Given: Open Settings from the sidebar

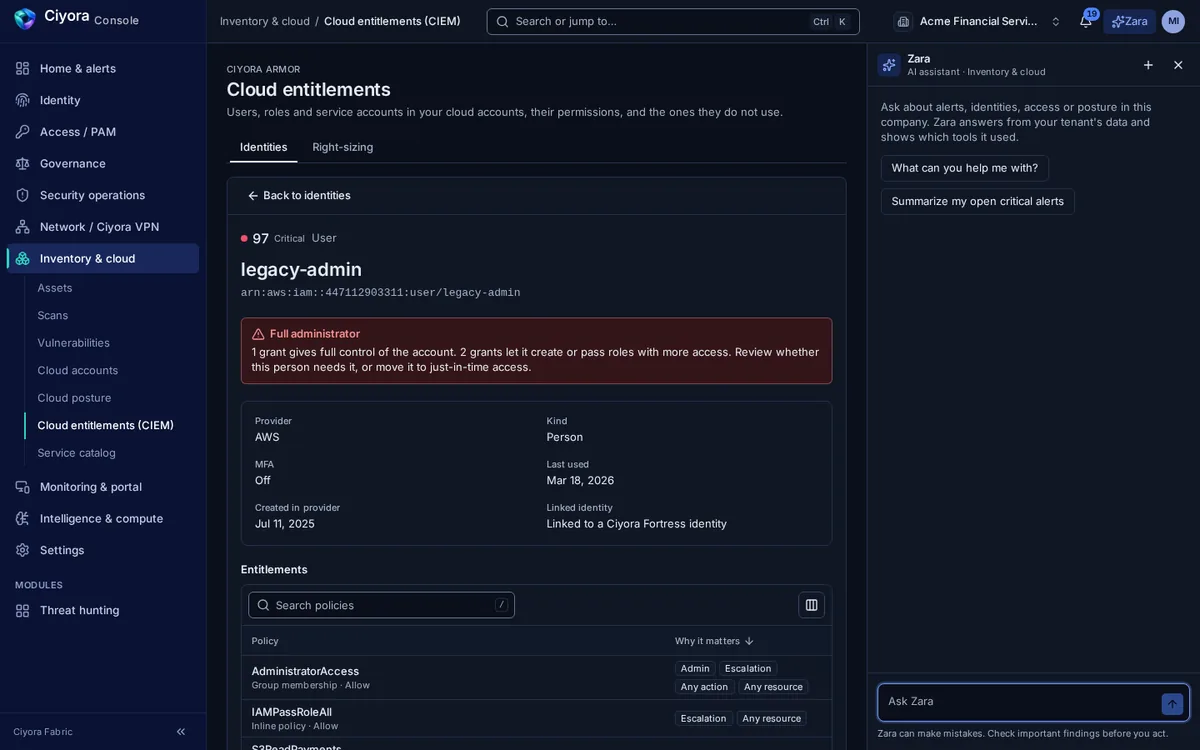Looking at the screenshot, I should click(x=103, y=550).
